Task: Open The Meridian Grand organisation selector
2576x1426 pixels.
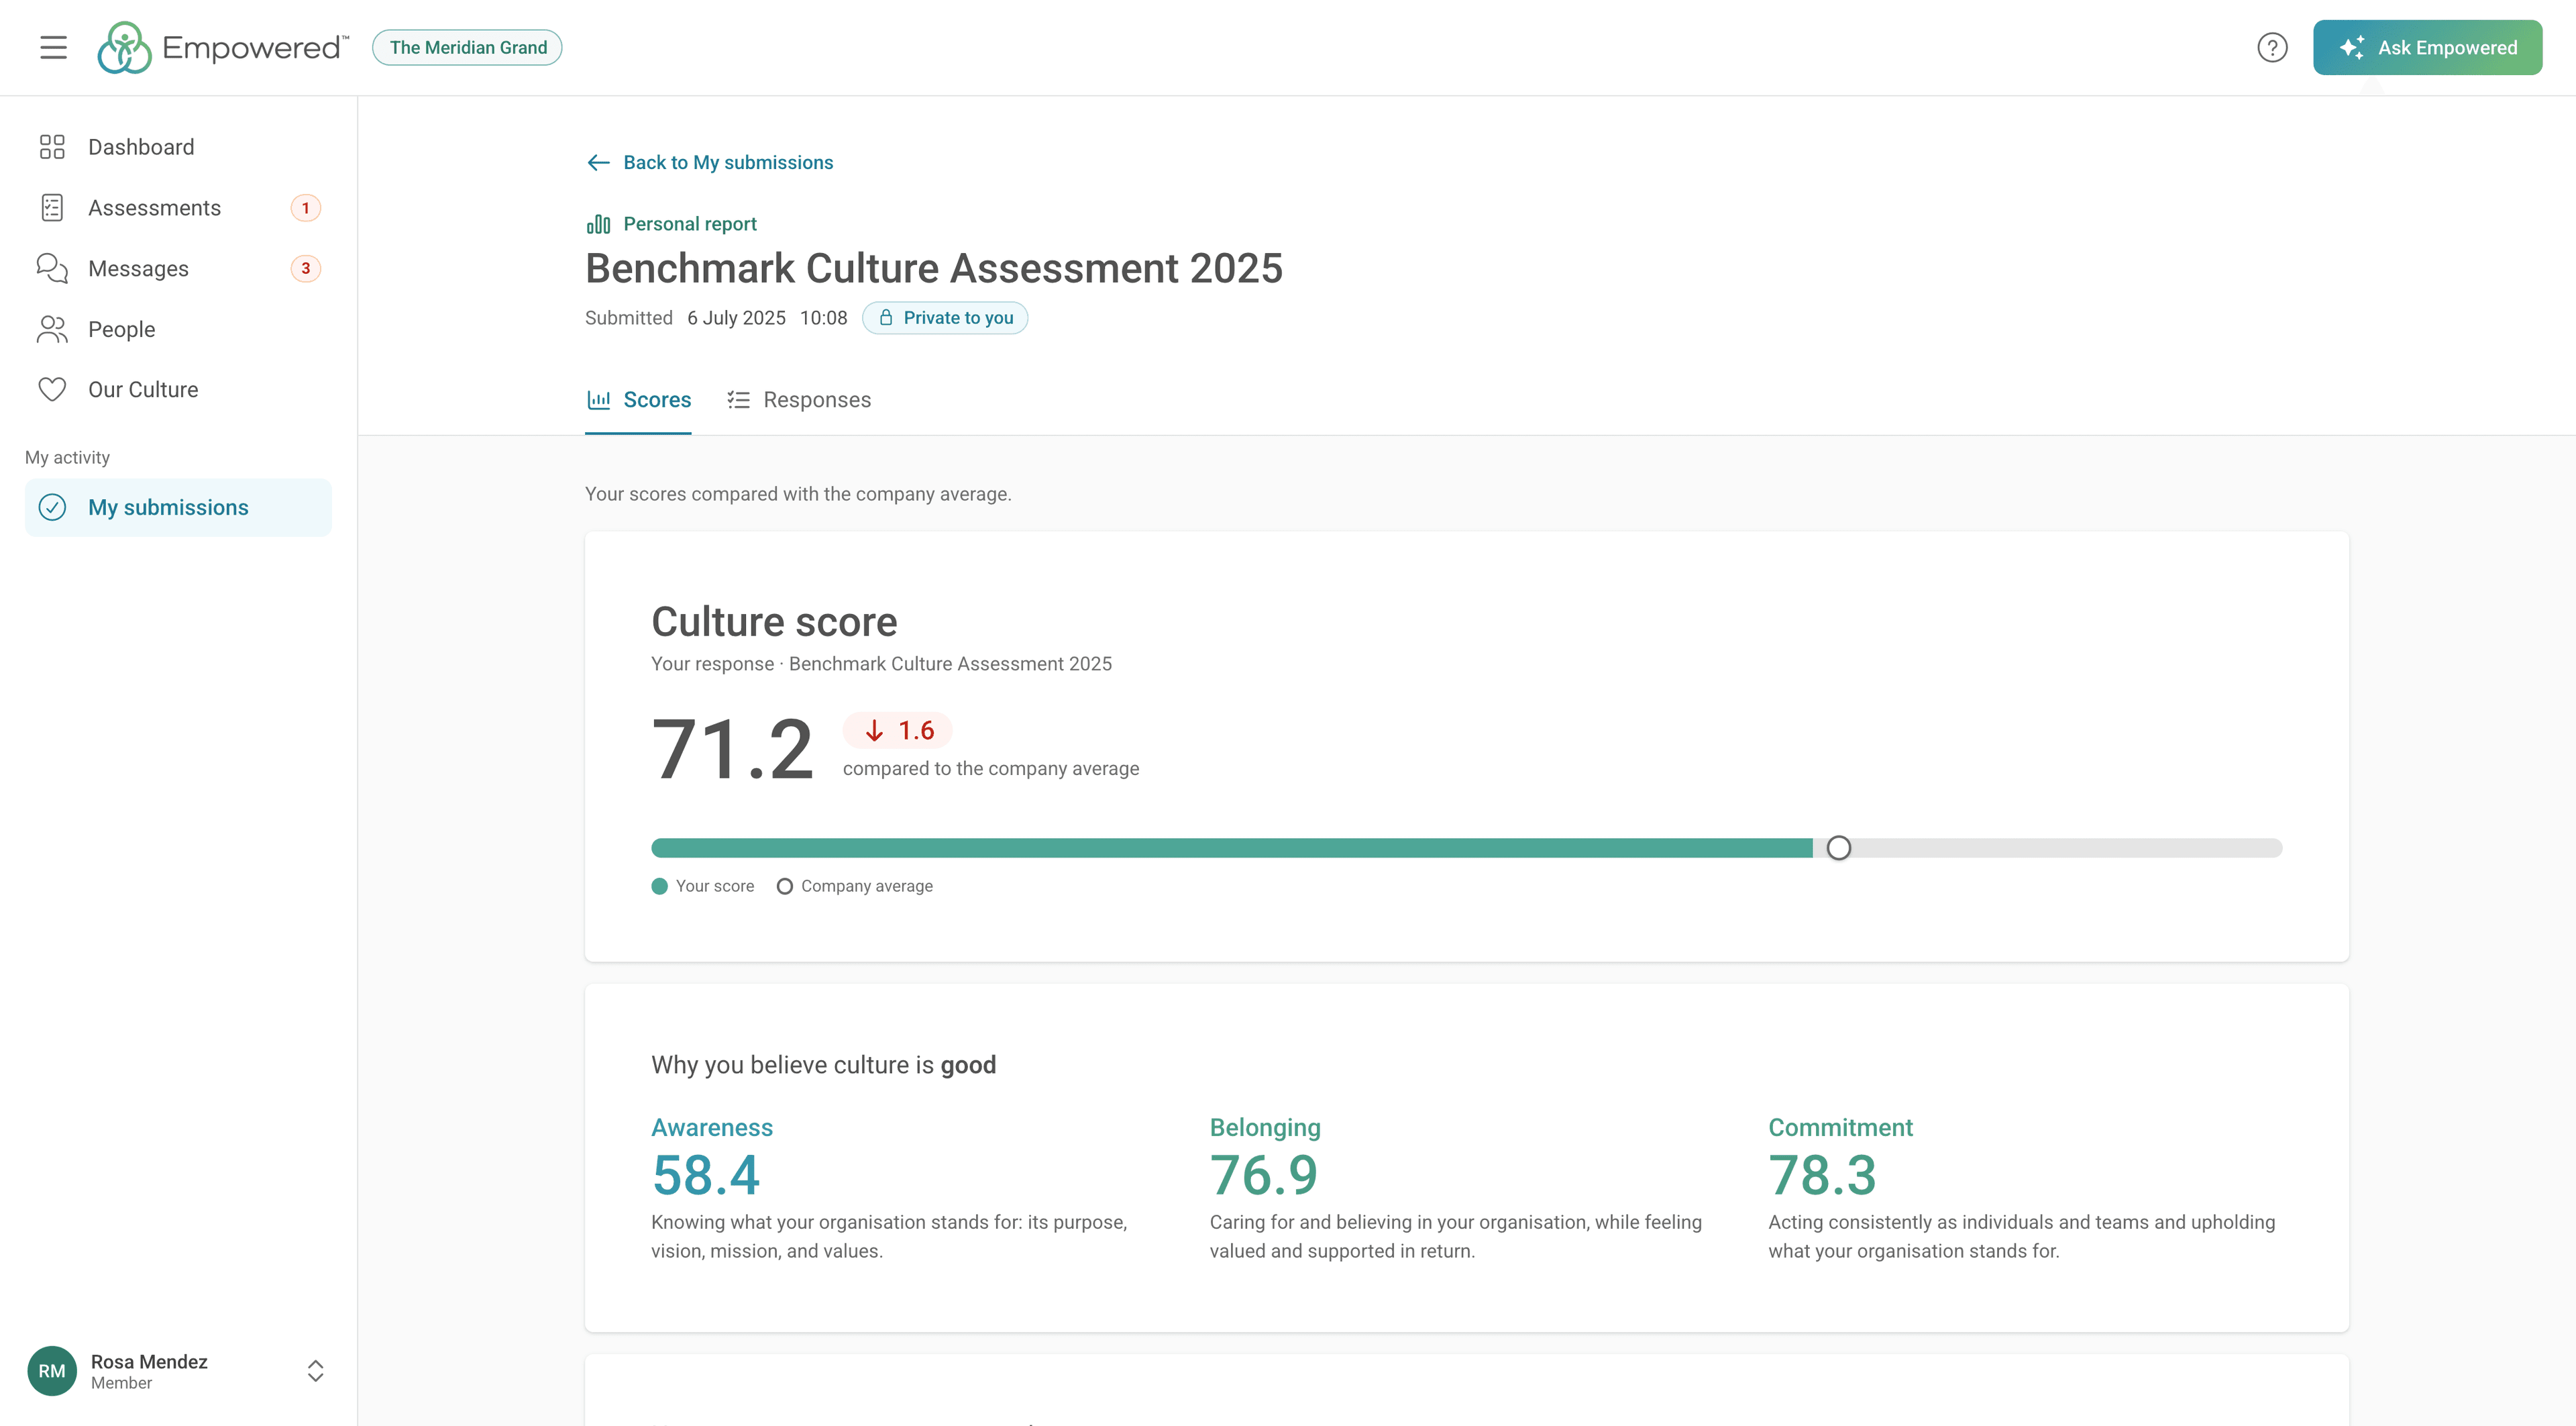Action: pyautogui.click(x=467, y=47)
